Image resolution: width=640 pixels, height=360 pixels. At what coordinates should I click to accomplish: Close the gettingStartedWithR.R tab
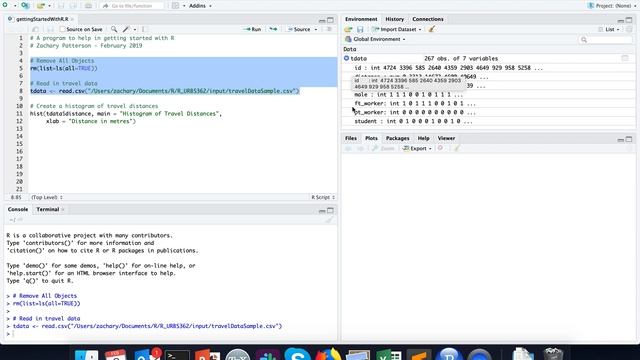[x=72, y=19]
